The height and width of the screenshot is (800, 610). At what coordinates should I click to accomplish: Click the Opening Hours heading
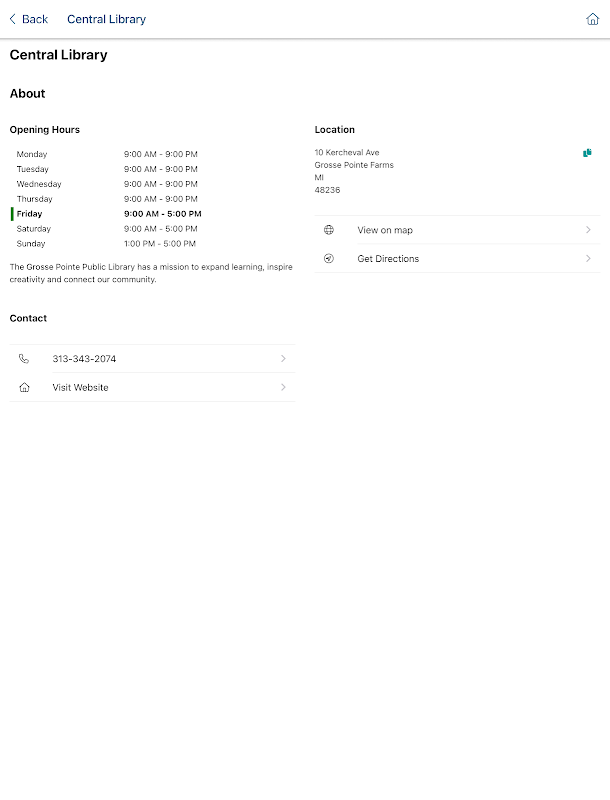(x=45, y=130)
